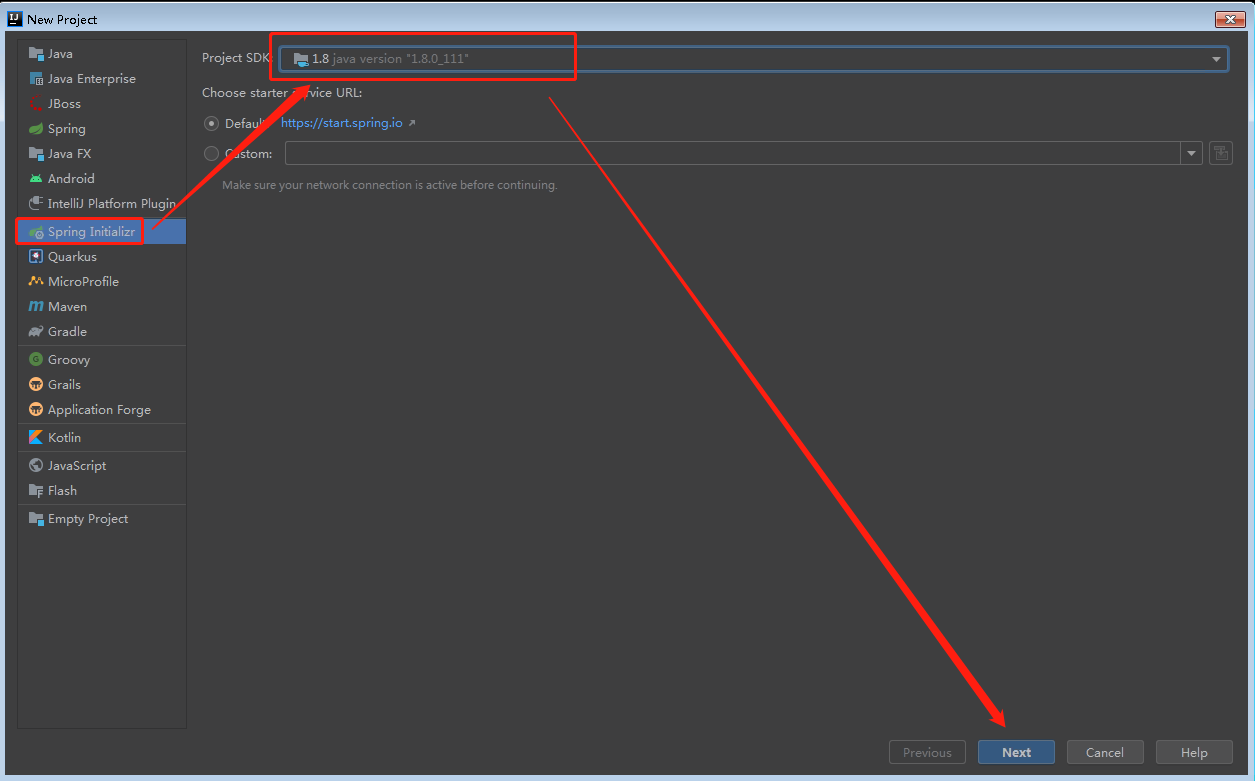
Task: Click the Gradle elephant icon
Action: [x=36, y=332]
